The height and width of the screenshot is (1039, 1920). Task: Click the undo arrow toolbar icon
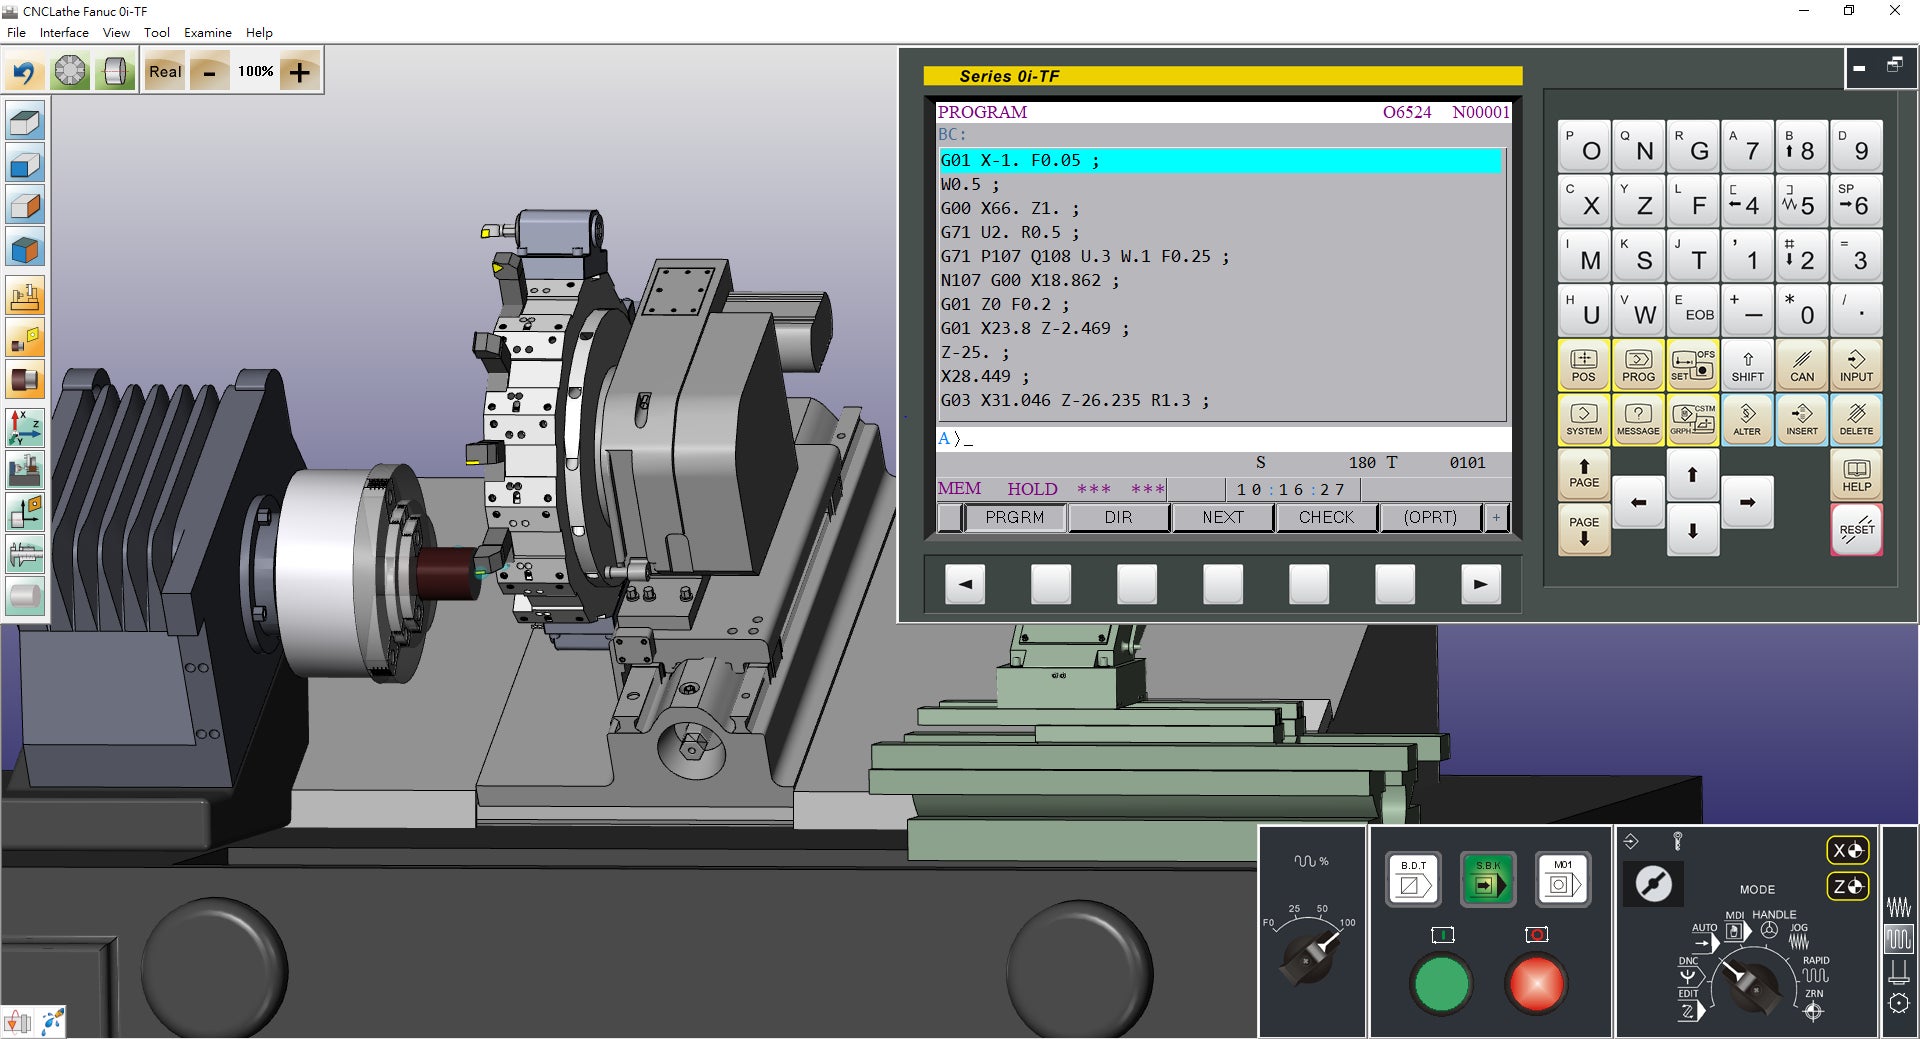[x=24, y=72]
